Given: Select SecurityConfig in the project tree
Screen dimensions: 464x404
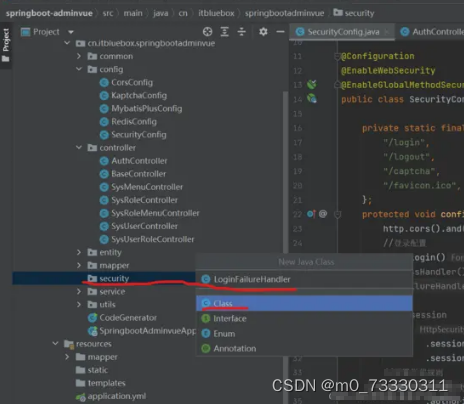Looking at the screenshot, I should point(133,135).
